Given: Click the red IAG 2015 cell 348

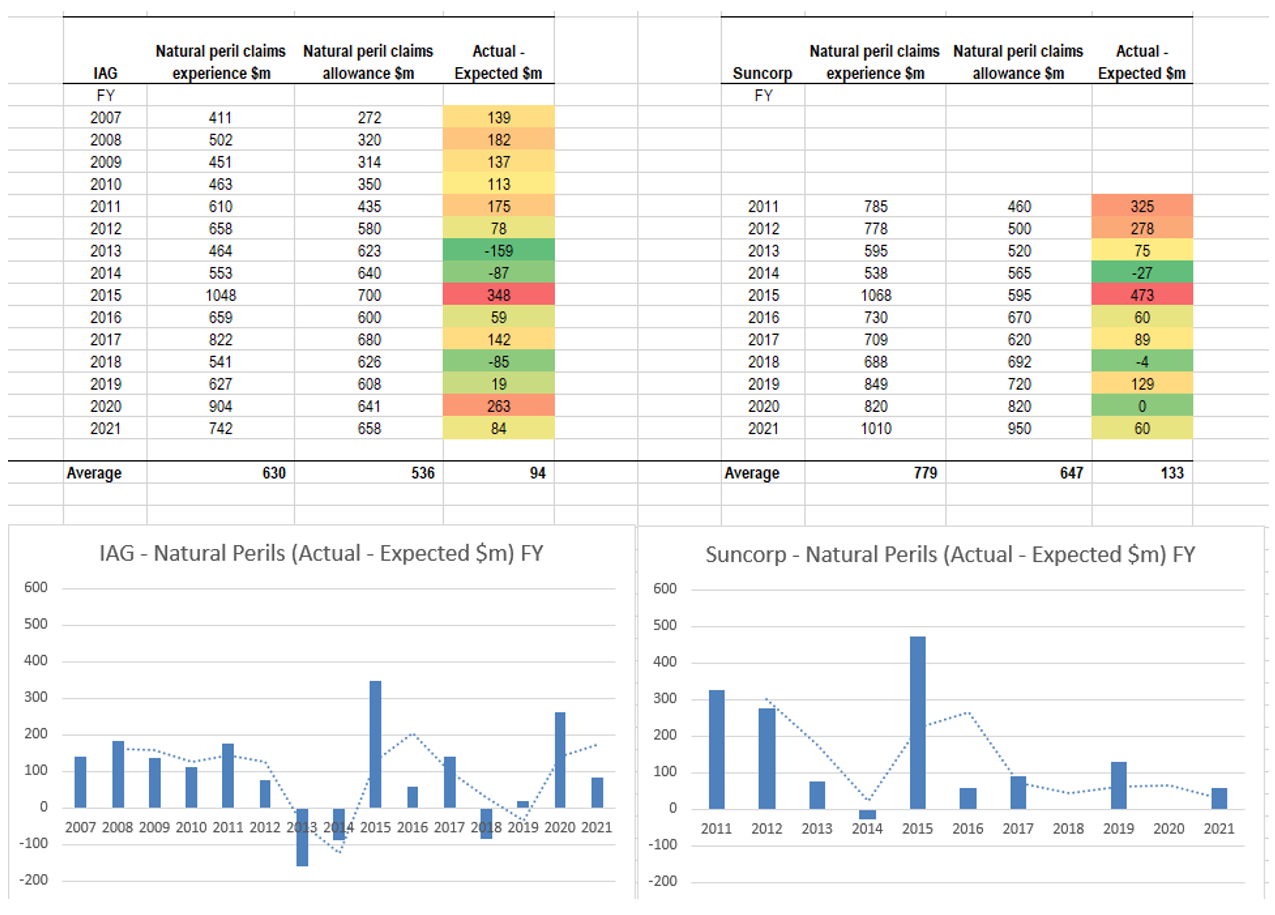Looking at the screenshot, I should [x=498, y=295].
